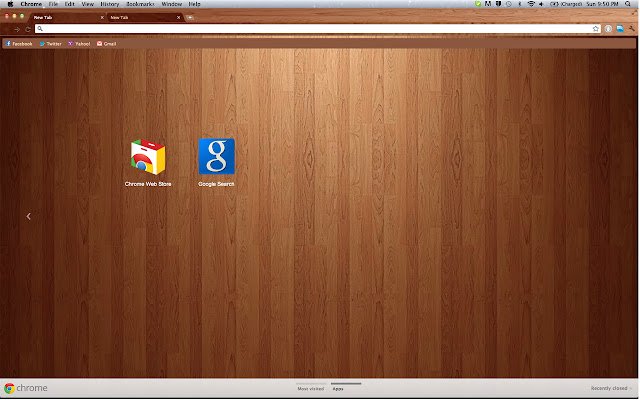Open the View menu
The height and width of the screenshot is (400, 640).
coord(87,4)
